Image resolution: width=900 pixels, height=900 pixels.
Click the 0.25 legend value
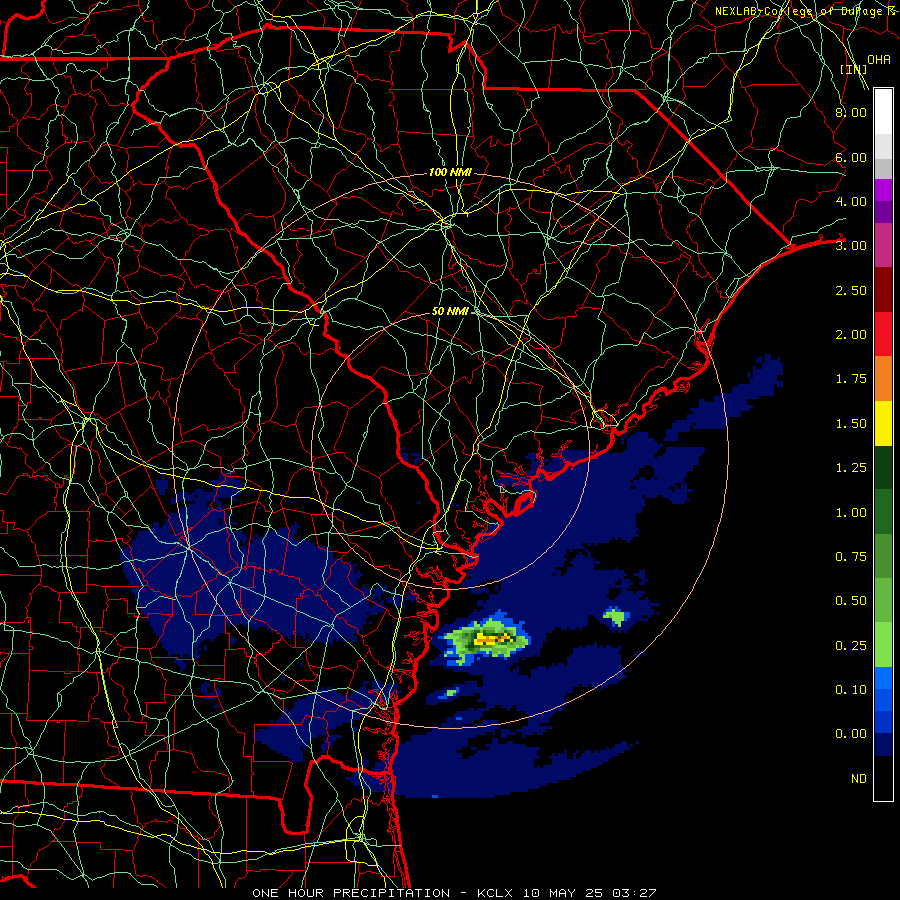tap(851, 646)
